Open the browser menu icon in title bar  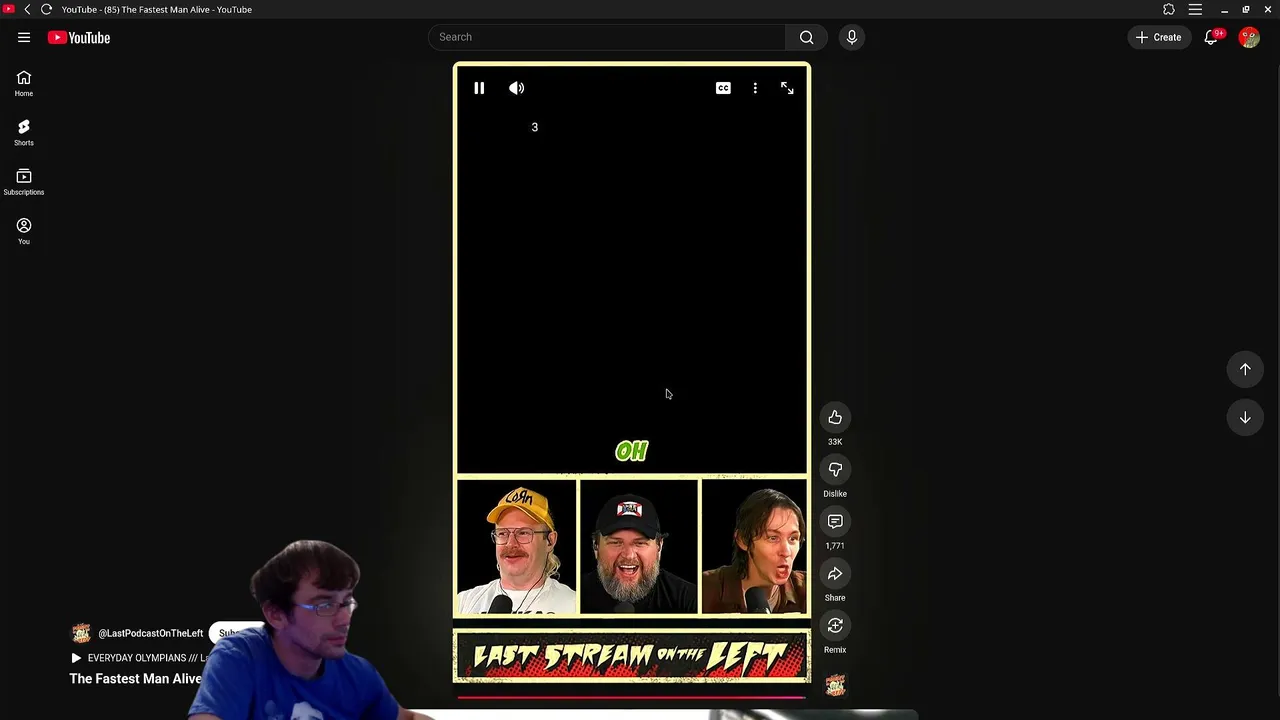pyautogui.click(x=1195, y=9)
